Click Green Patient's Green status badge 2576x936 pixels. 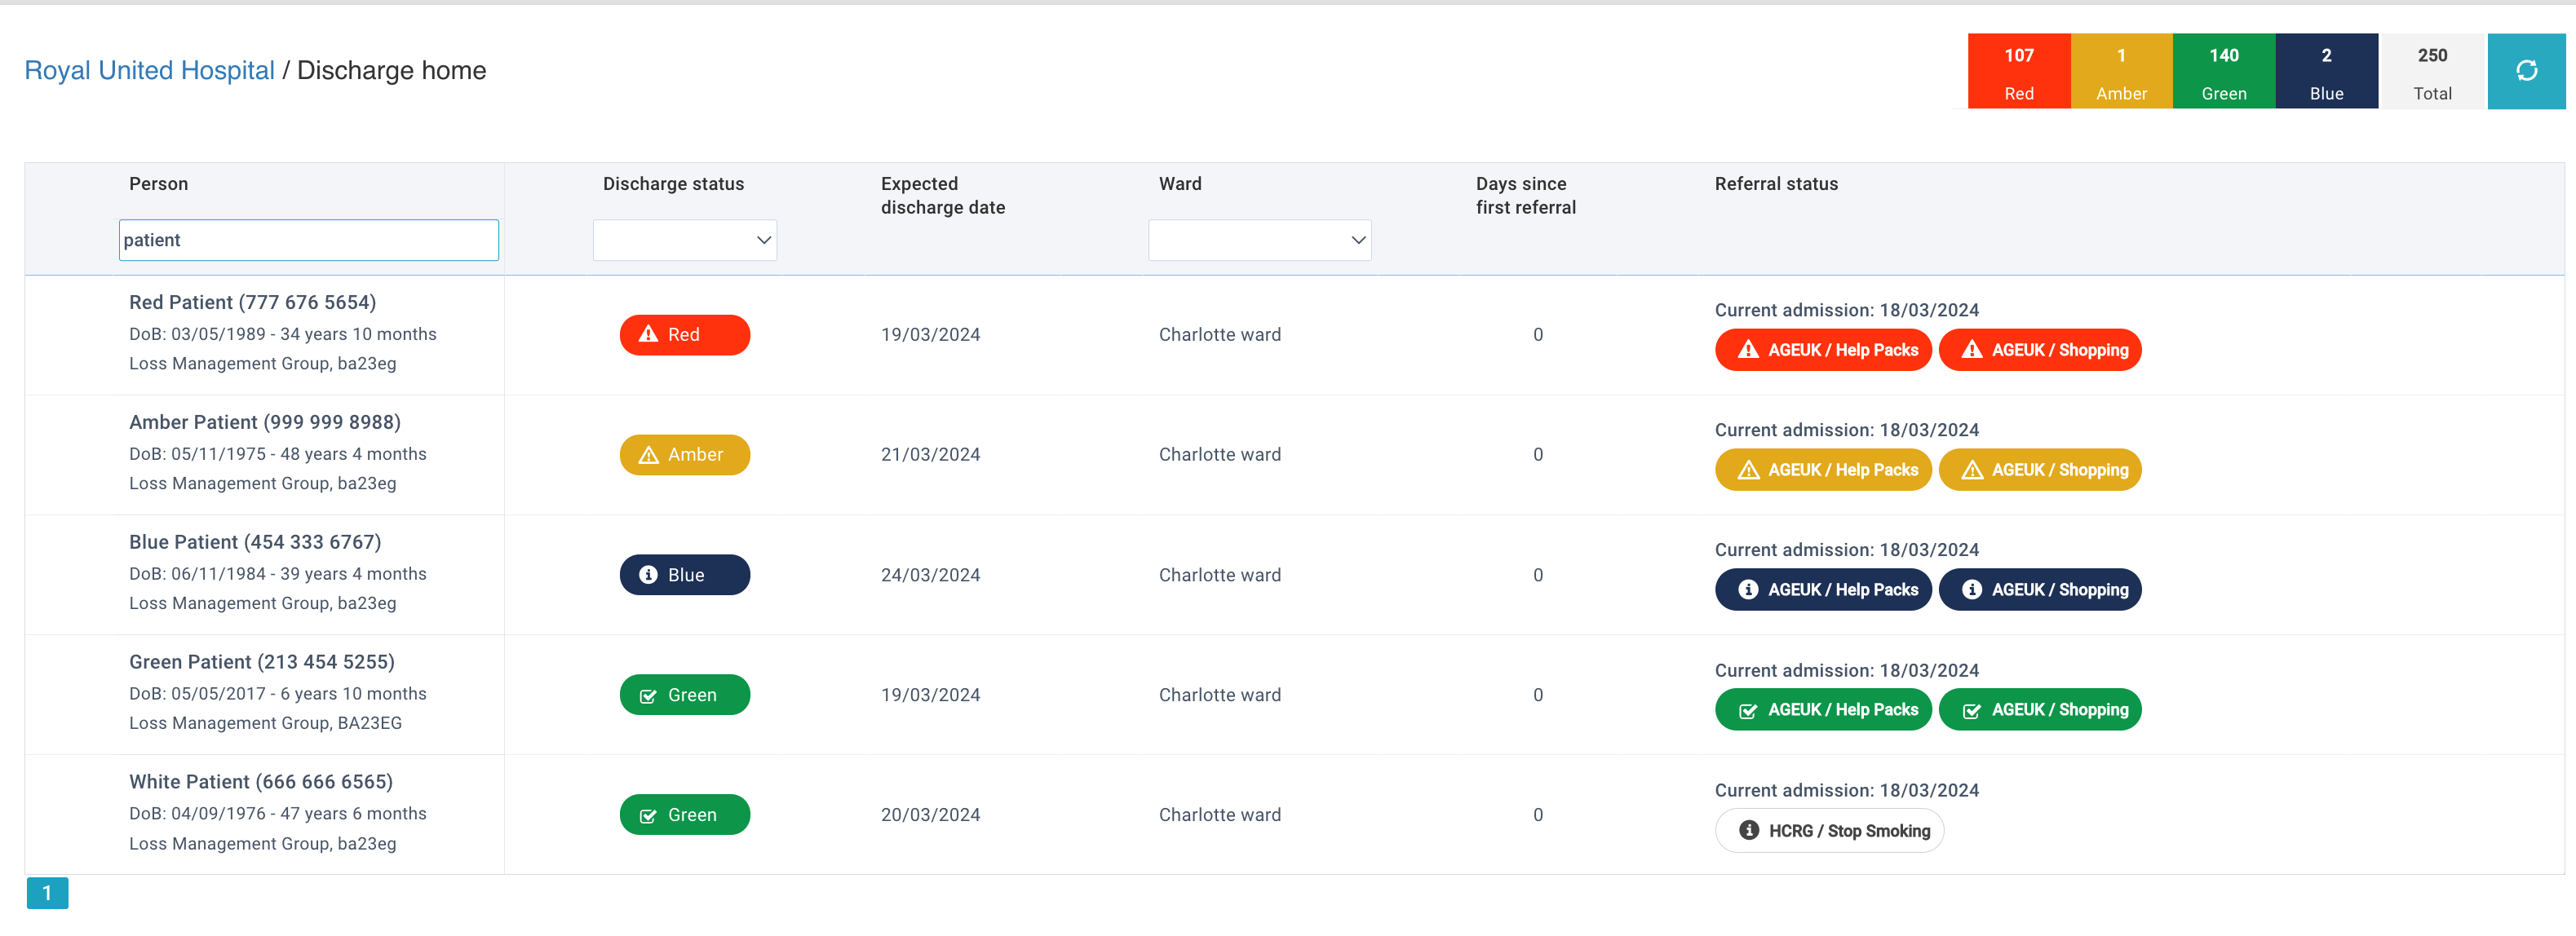point(684,695)
